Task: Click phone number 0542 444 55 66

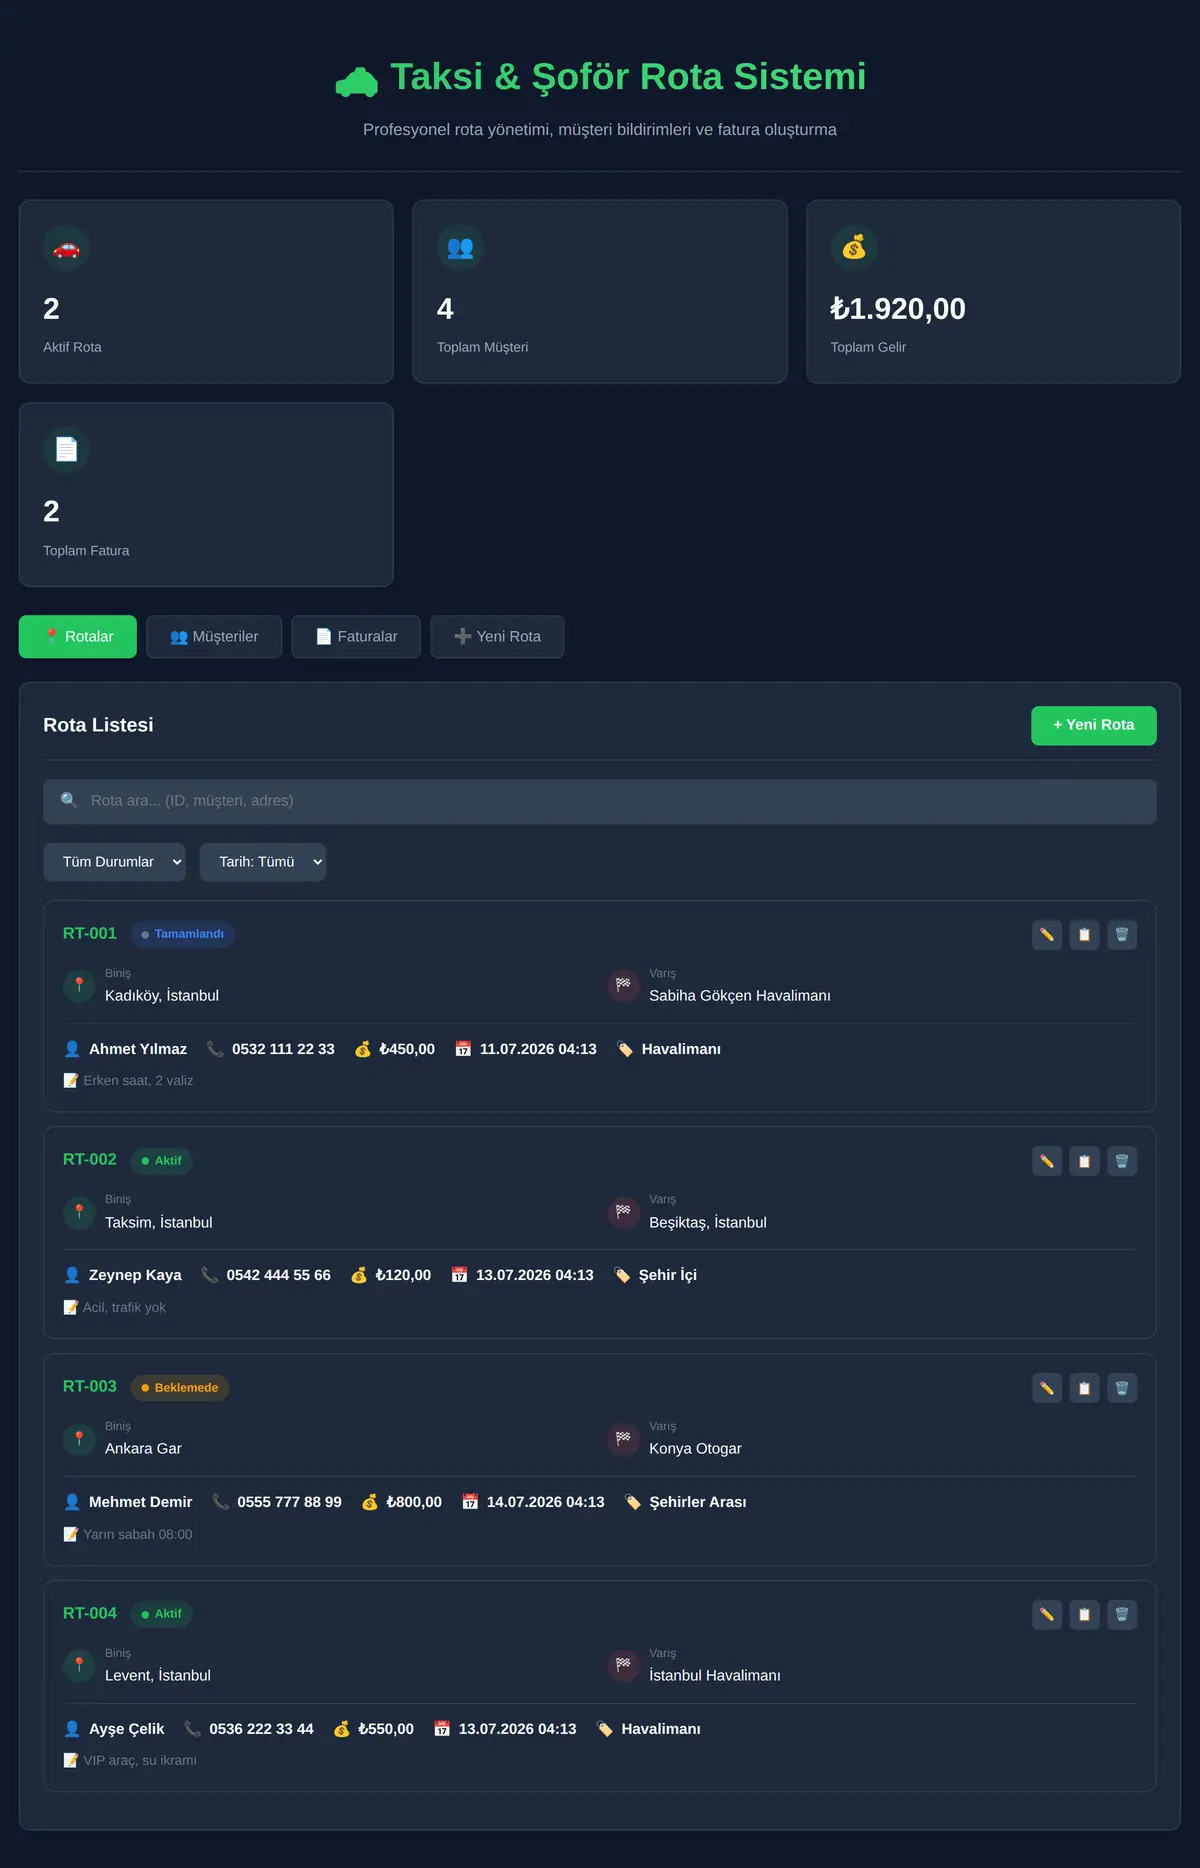Action: pos(278,1275)
